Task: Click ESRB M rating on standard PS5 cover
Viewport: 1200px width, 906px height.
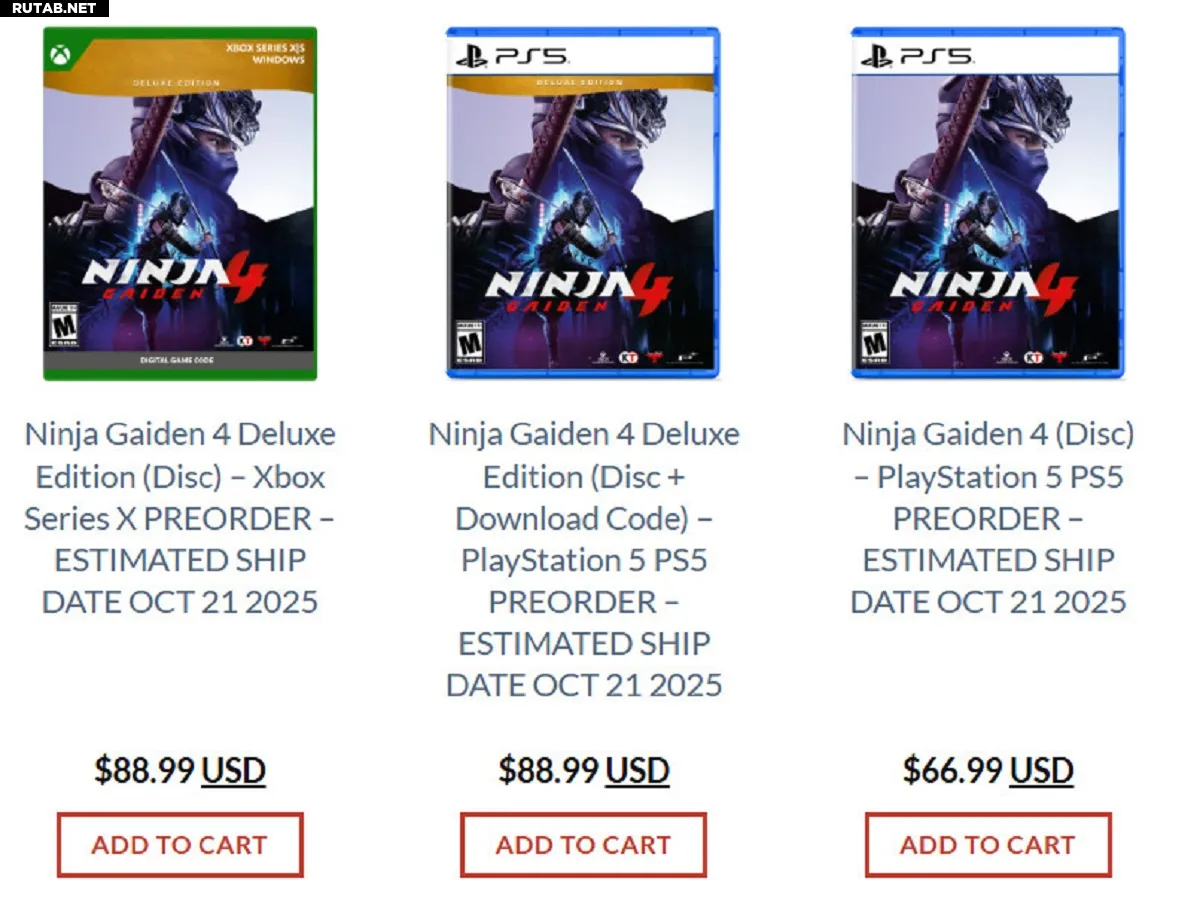Action: [873, 343]
